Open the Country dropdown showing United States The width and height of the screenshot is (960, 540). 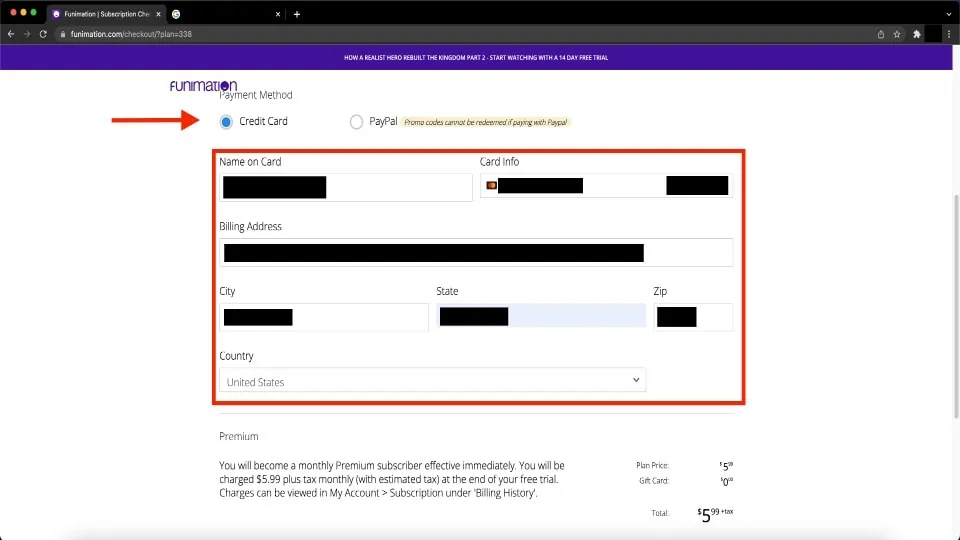(x=432, y=380)
